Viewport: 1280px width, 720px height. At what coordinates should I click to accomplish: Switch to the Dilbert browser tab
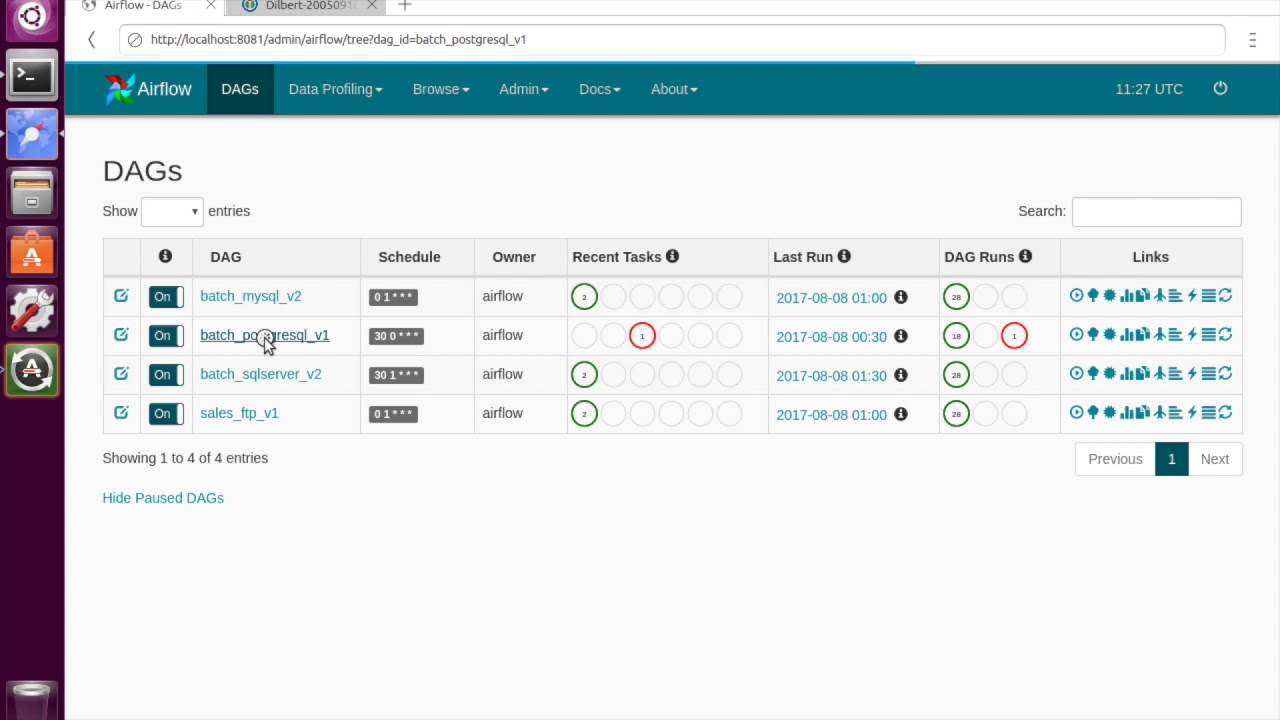(x=303, y=5)
